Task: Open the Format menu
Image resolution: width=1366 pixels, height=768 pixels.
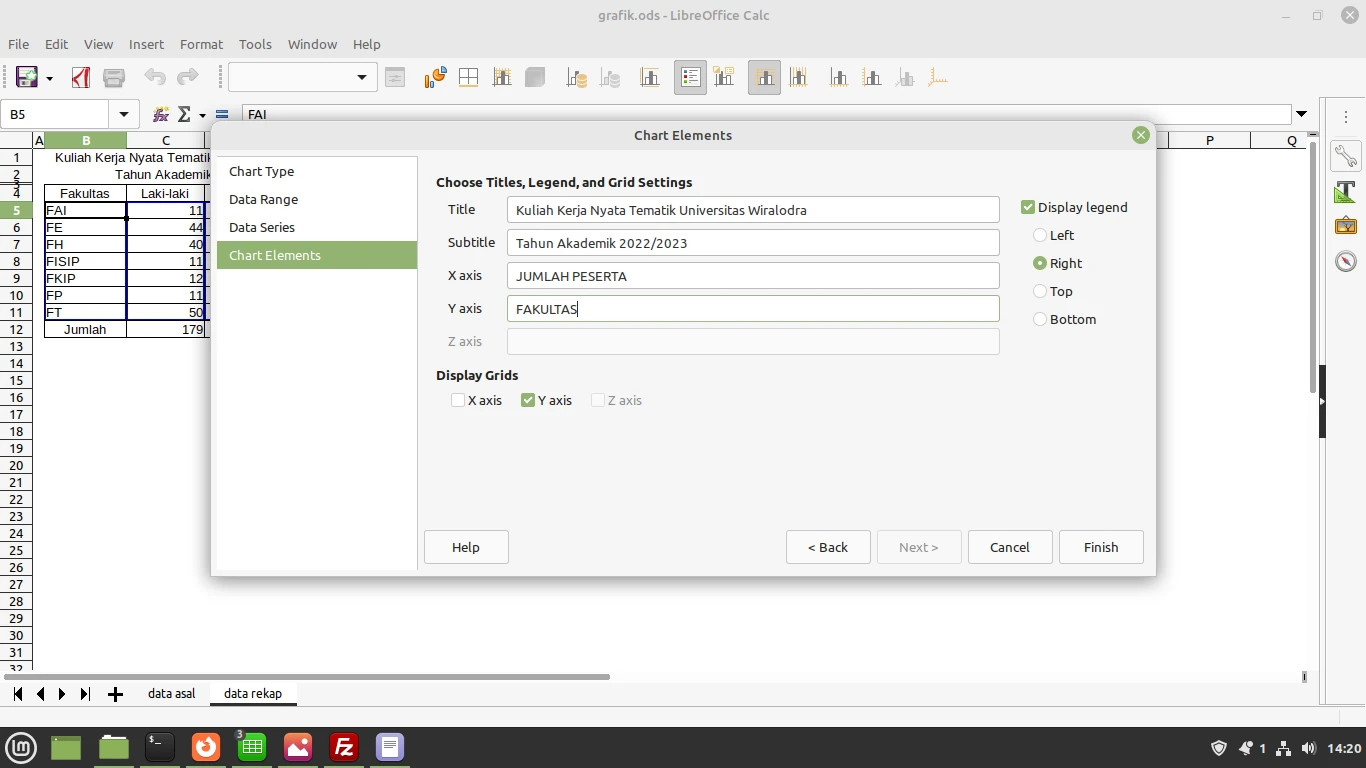Action: (201, 44)
